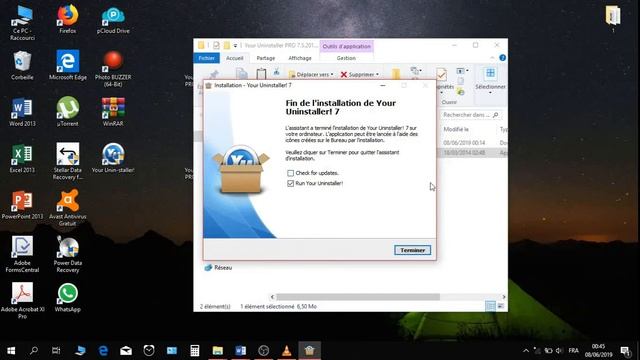Open the Power Data Recovery desktop icon
This screenshot has height=360, width=640.
[68, 254]
